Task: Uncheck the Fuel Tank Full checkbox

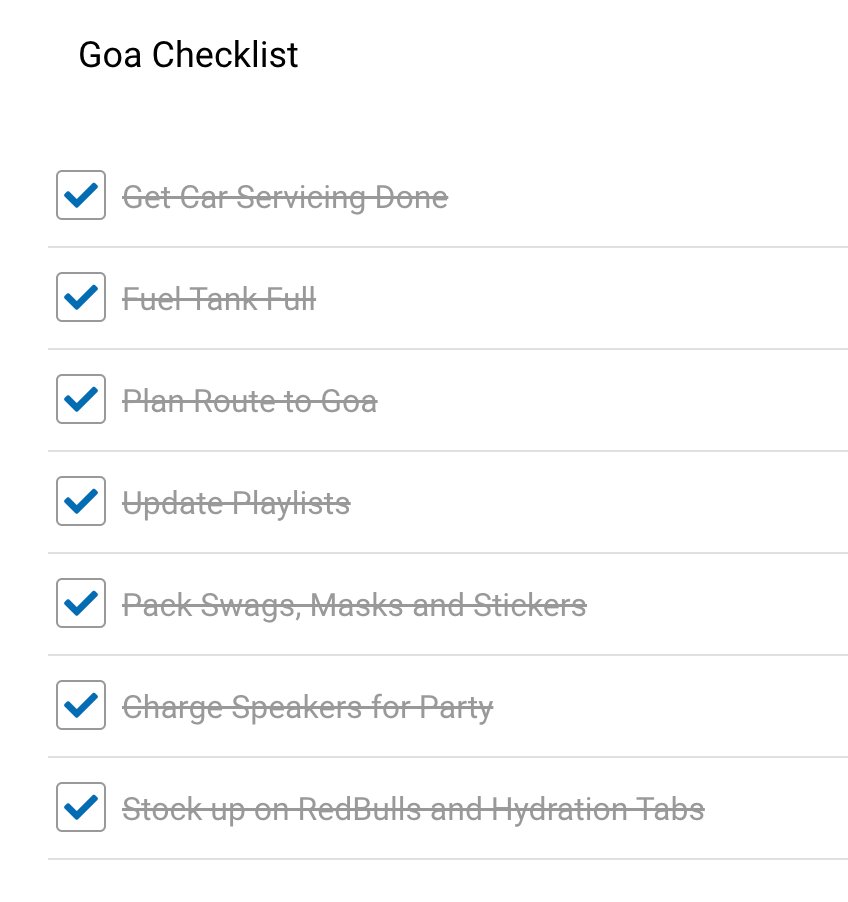Action: (81, 297)
